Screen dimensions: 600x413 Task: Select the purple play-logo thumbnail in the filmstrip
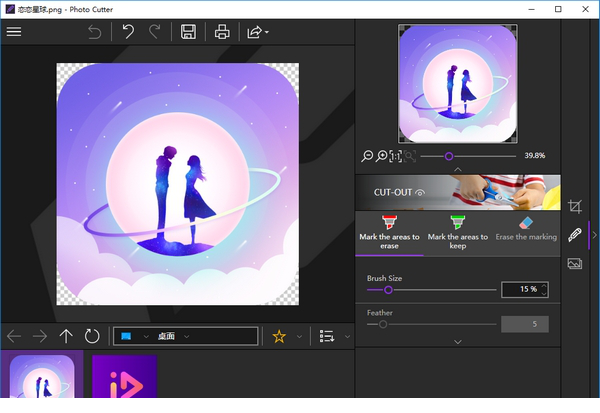(125, 377)
